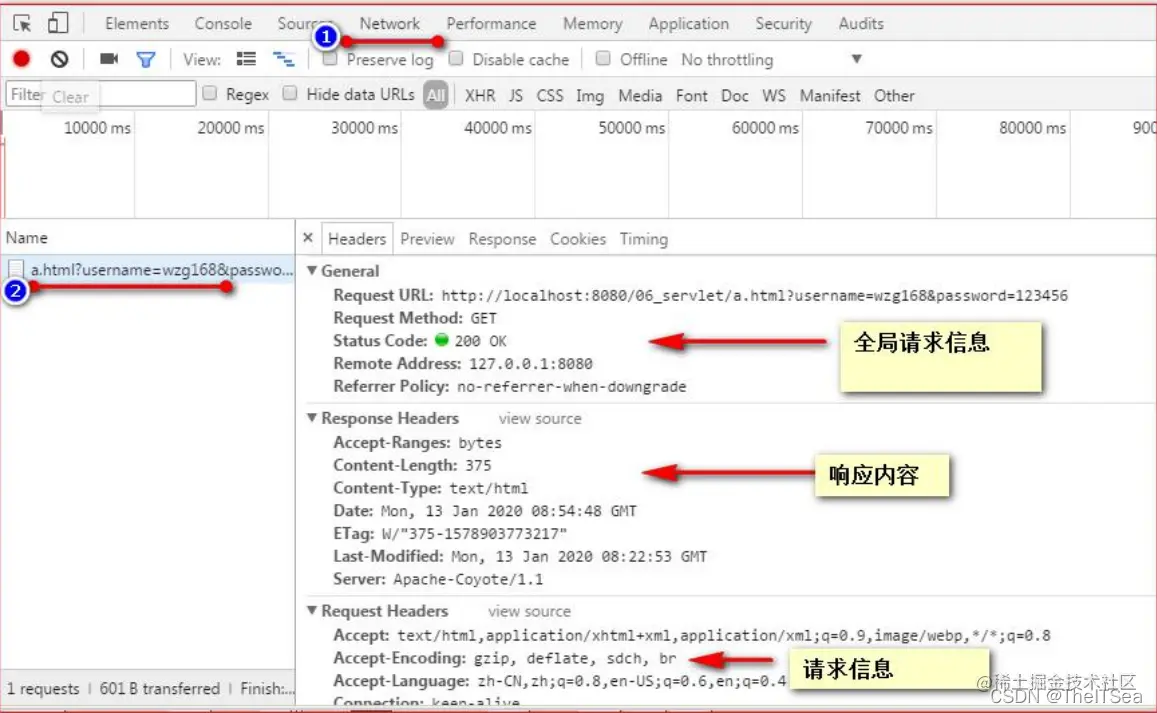The height and width of the screenshot is (713, 1157).
Task: Clear the network log with the ban icon
Action: pyautogui.click(x=59, y=59)
